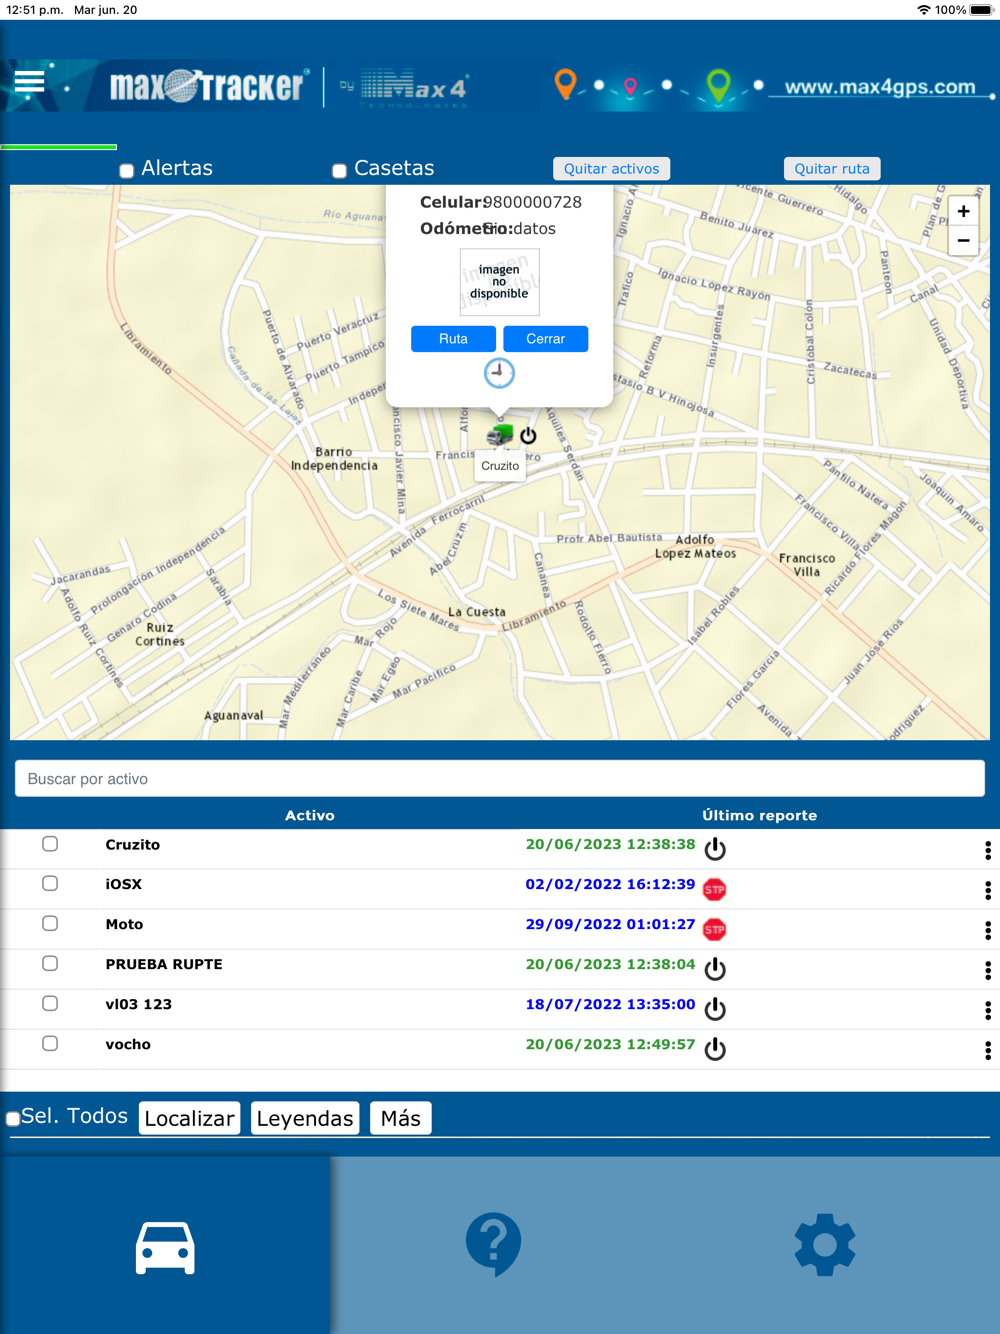The image size is (1000, 1334).
Task: Open more options for PRUEBA RUPTE
Action: (988, 970)
